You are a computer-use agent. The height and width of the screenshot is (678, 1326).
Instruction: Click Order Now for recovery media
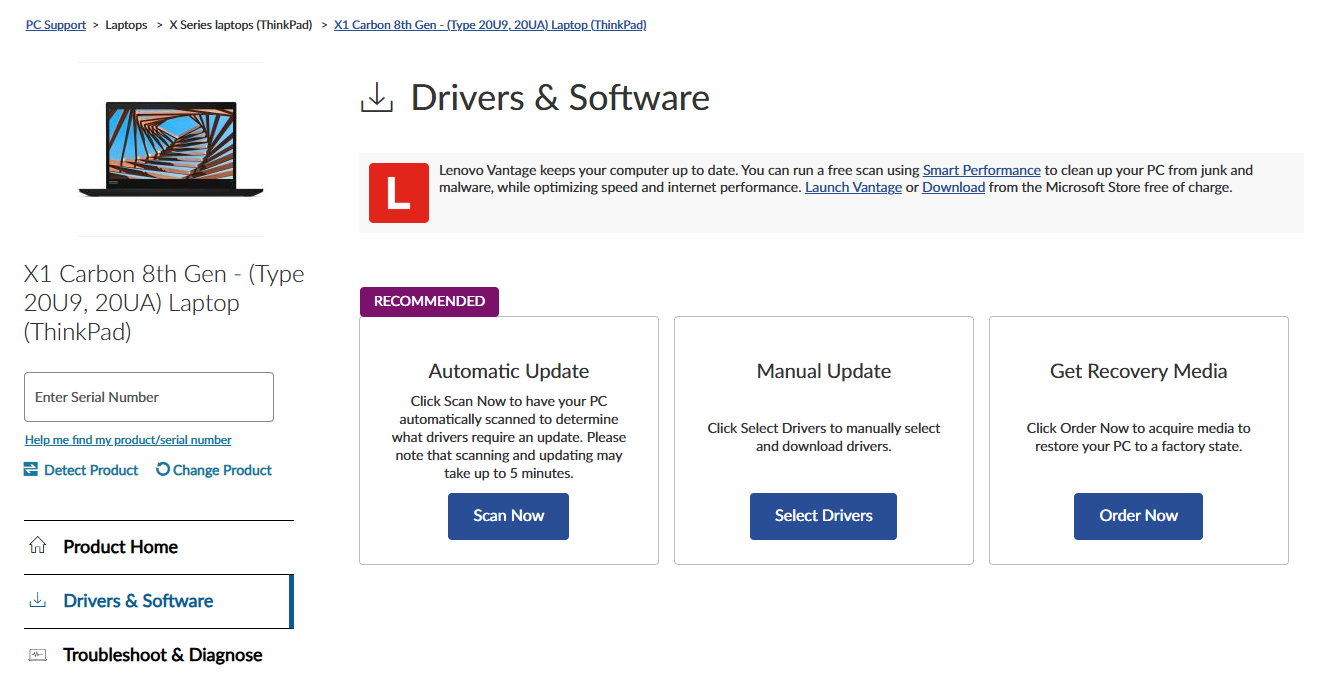(x=1138, y=516)
